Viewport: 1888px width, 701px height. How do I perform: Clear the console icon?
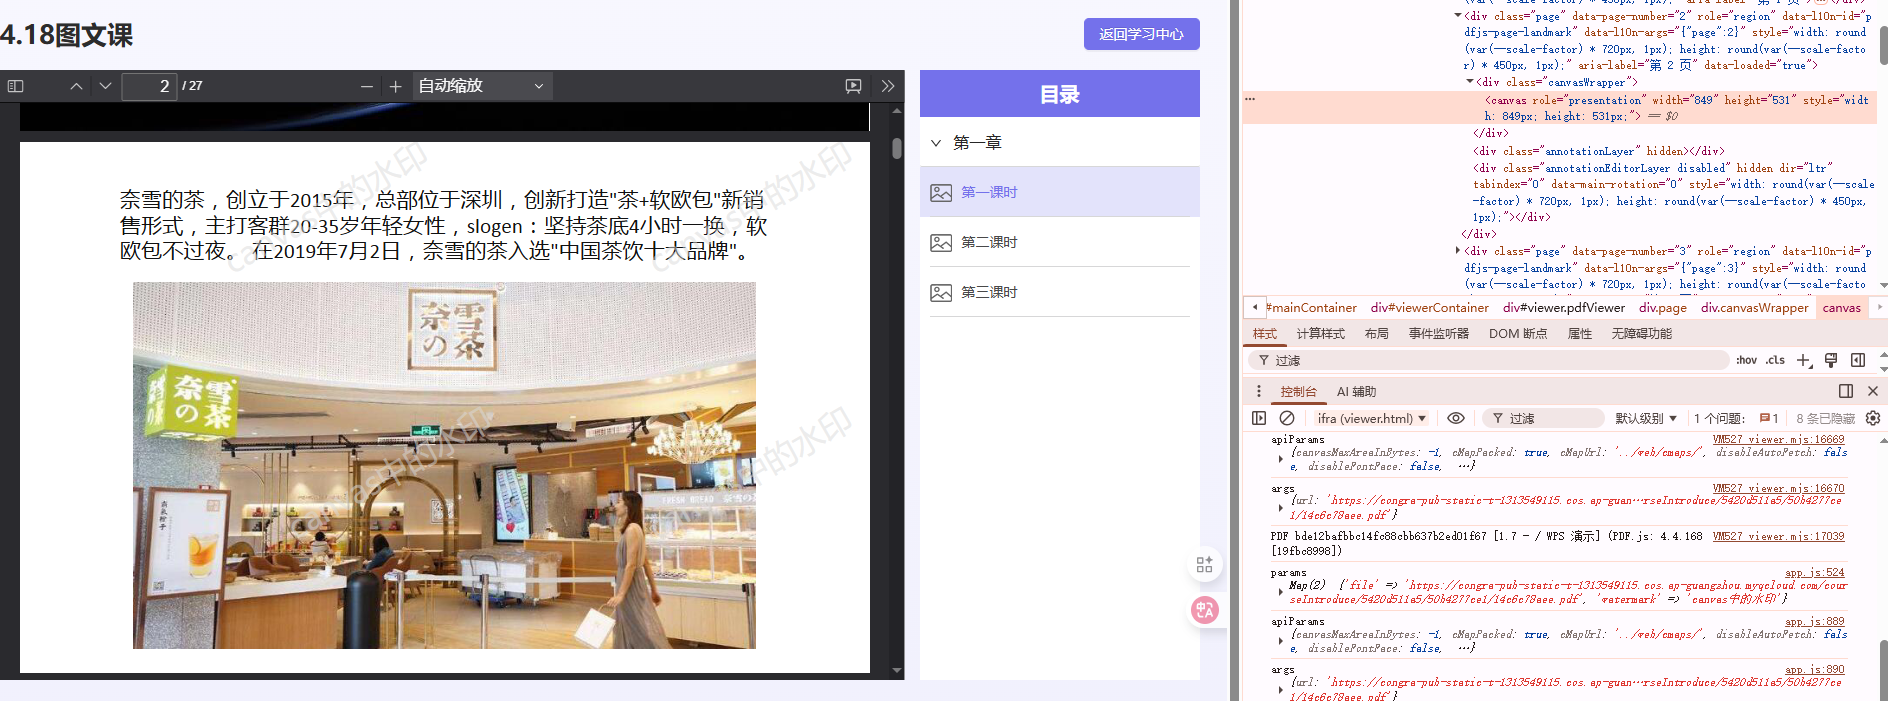point(1287,418)
